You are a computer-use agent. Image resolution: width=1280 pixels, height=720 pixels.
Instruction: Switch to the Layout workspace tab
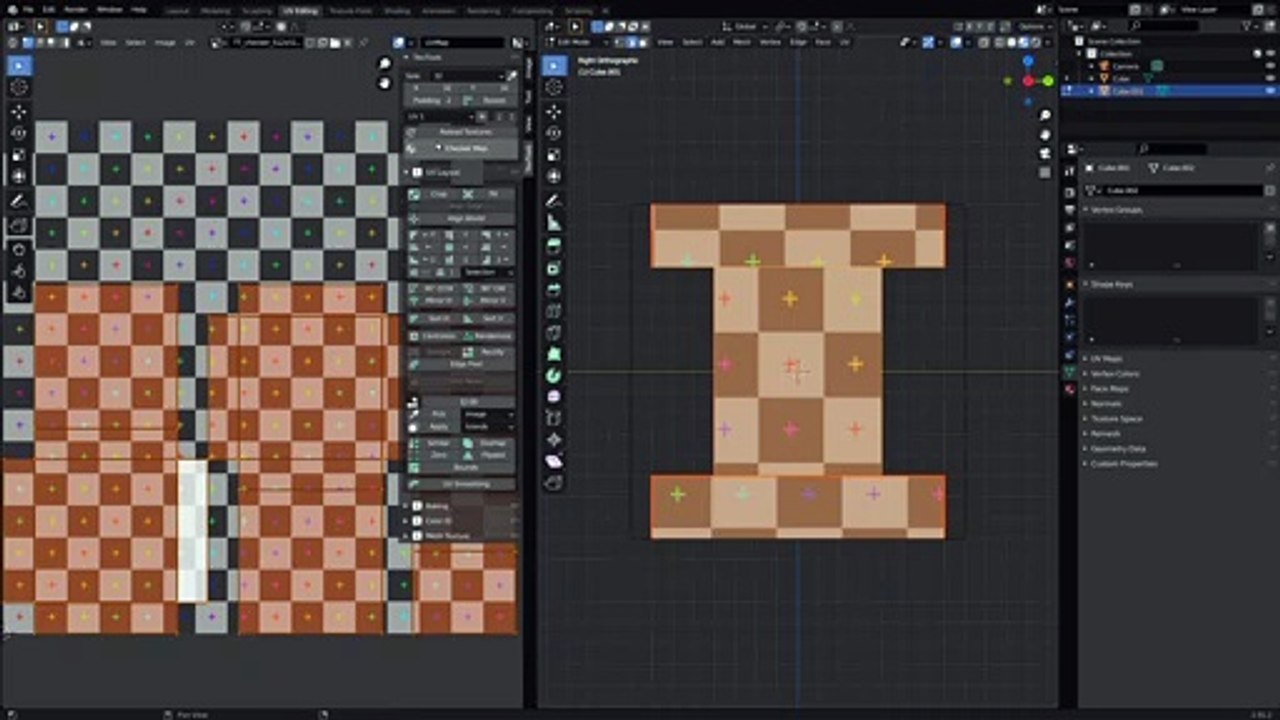pyautogui.click(x=178, y=10)
